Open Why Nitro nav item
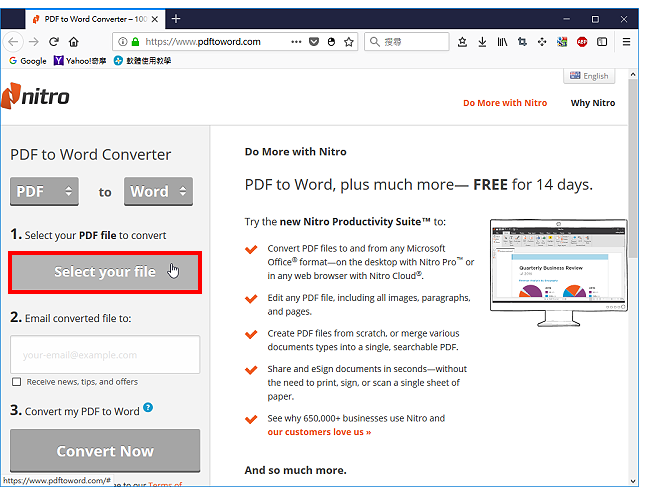 coord(593,103)
